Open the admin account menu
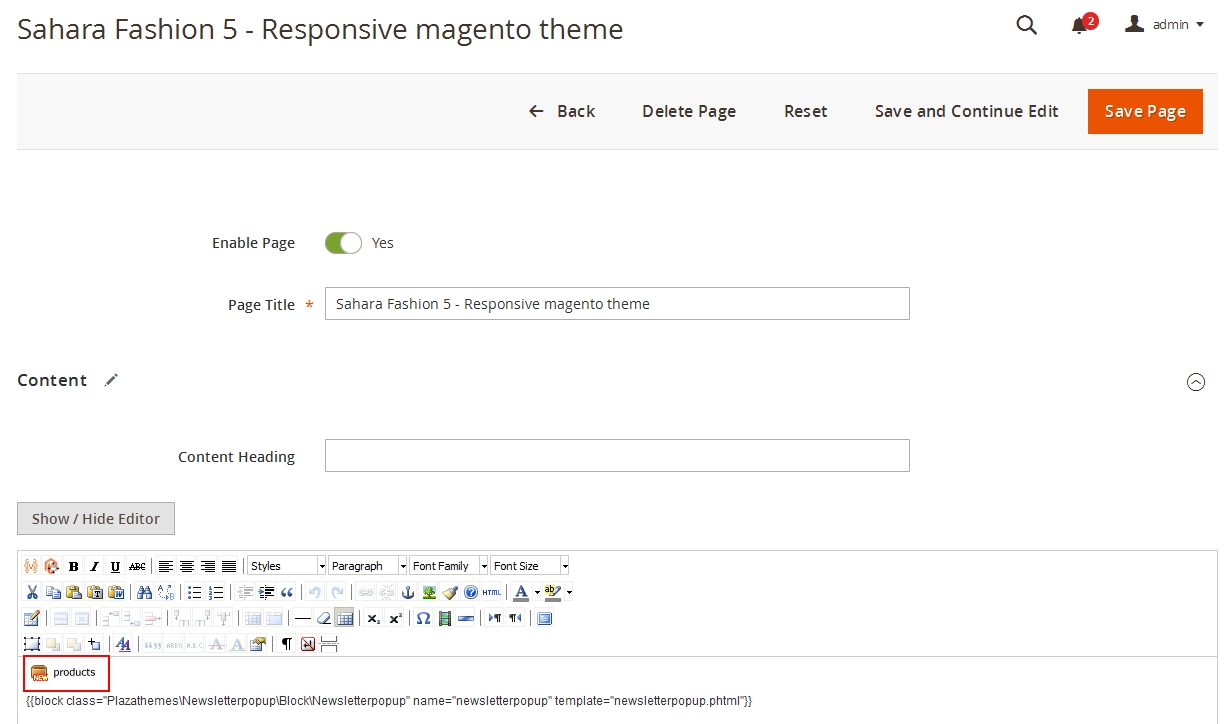Image resolution: width=1232 pixels, height=724 pixels. 1165,25
